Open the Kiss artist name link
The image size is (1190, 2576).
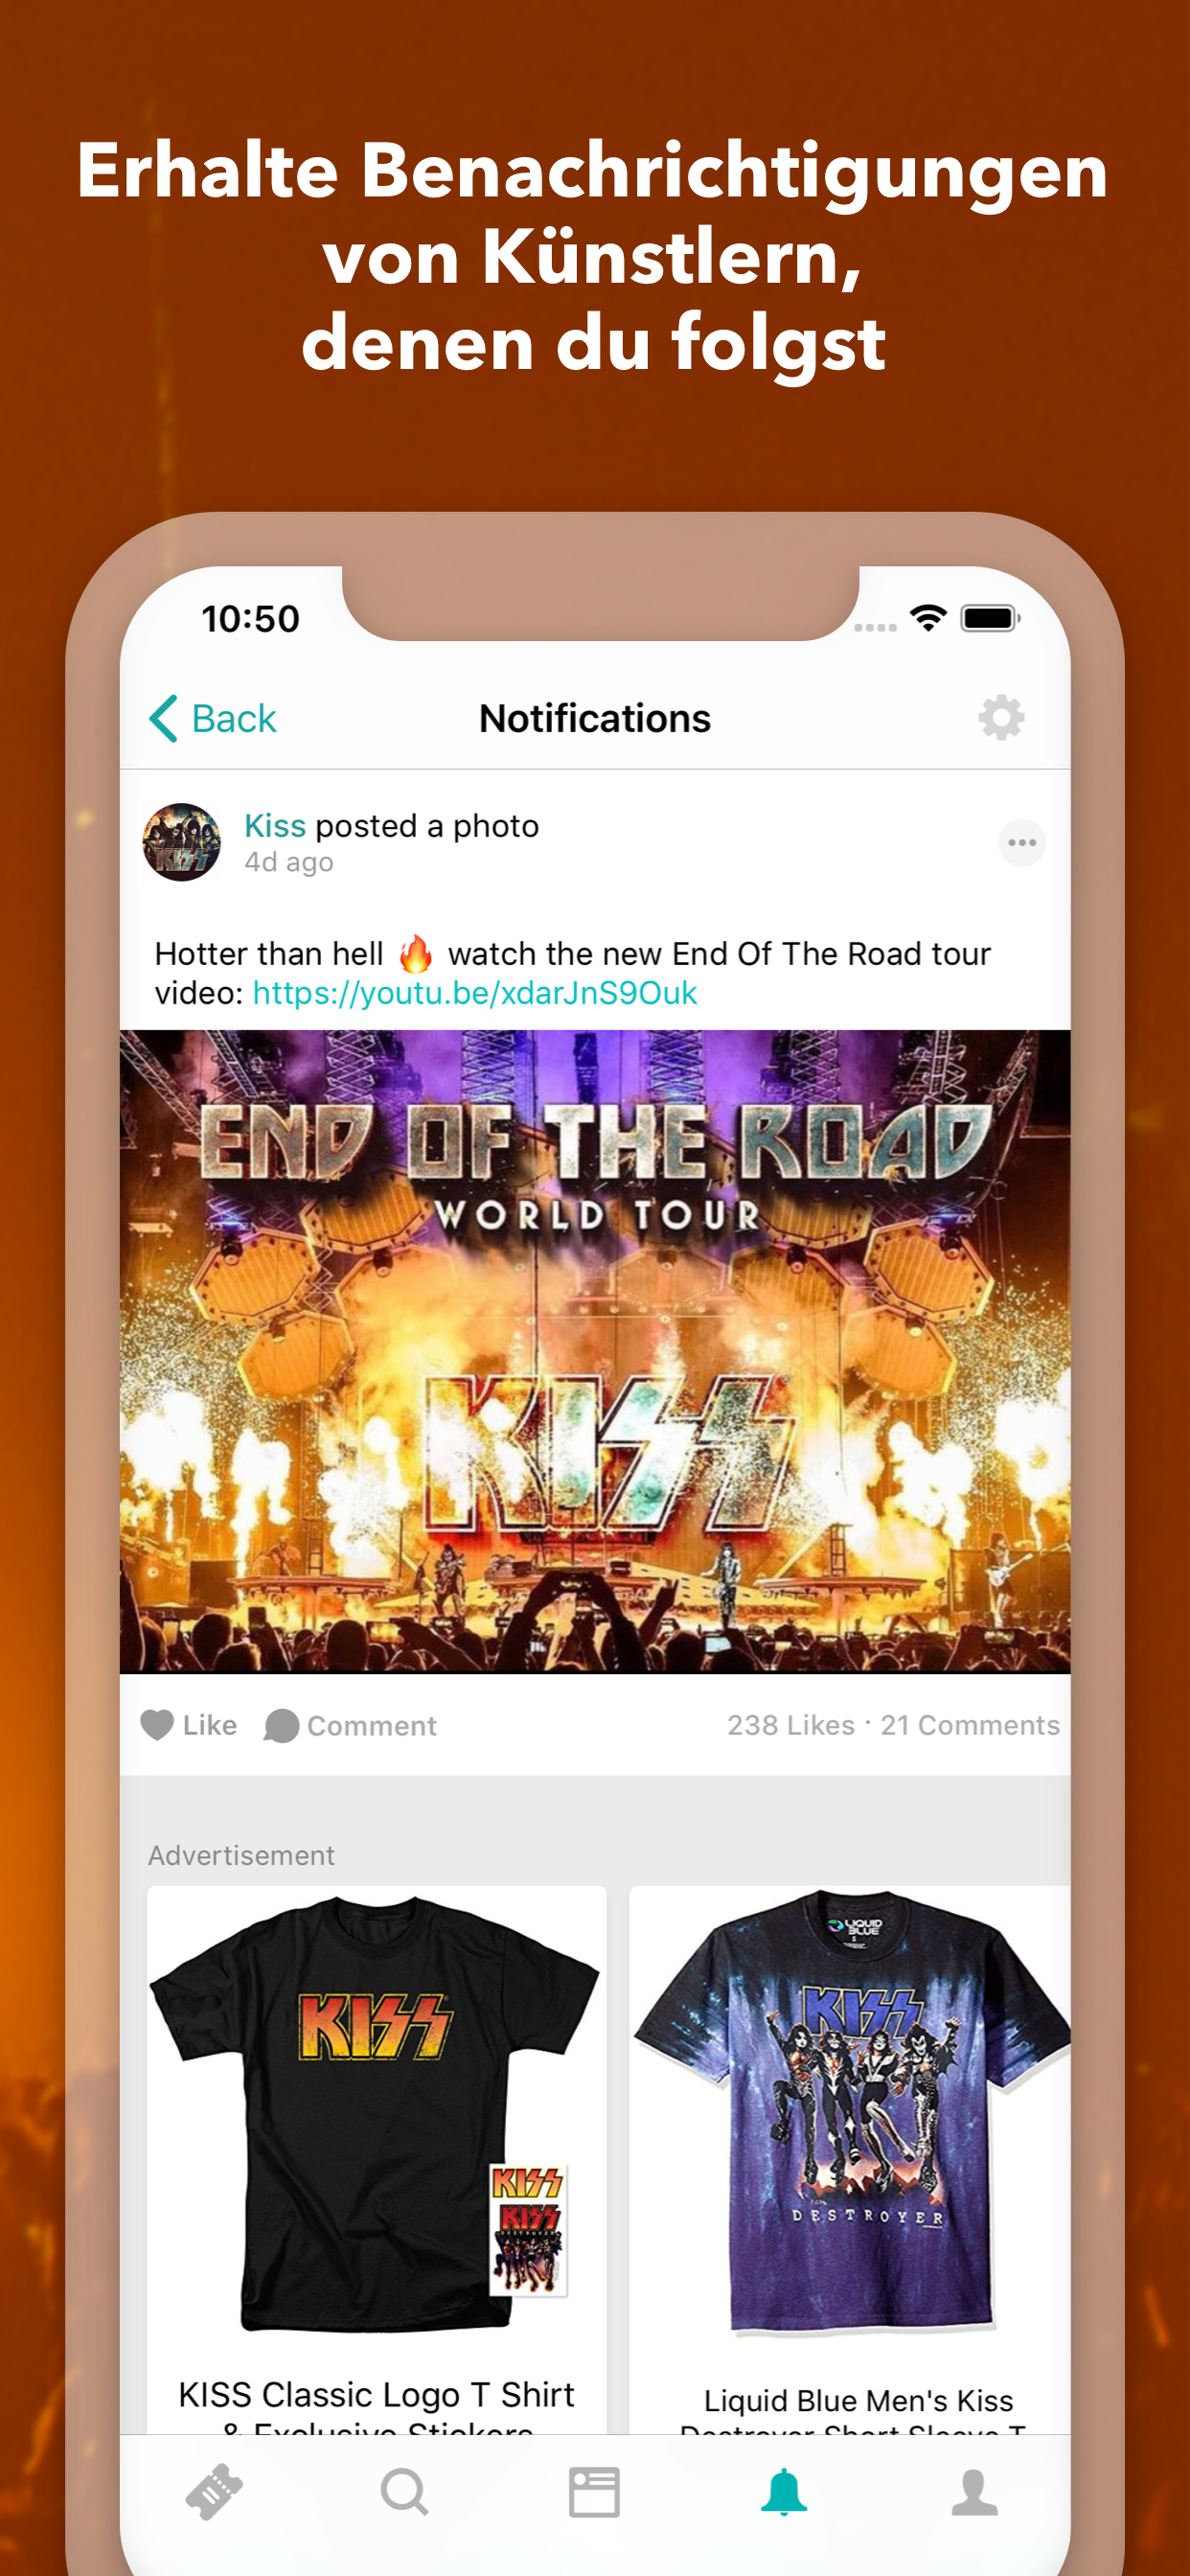click(275, 826)
